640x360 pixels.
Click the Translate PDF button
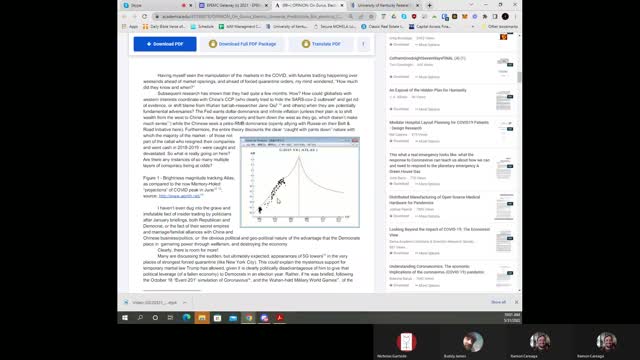(321, 44)
